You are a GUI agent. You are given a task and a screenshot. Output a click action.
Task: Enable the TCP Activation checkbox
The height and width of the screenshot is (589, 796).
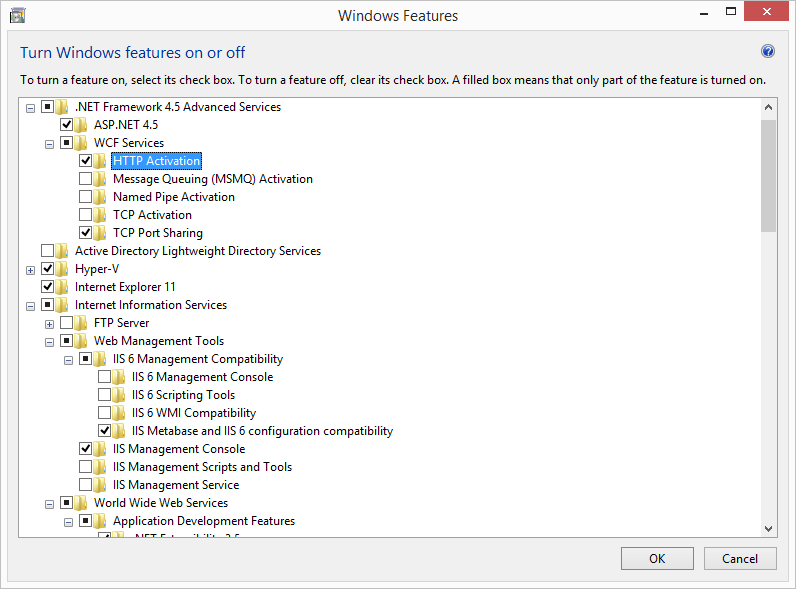coord(86,215)
